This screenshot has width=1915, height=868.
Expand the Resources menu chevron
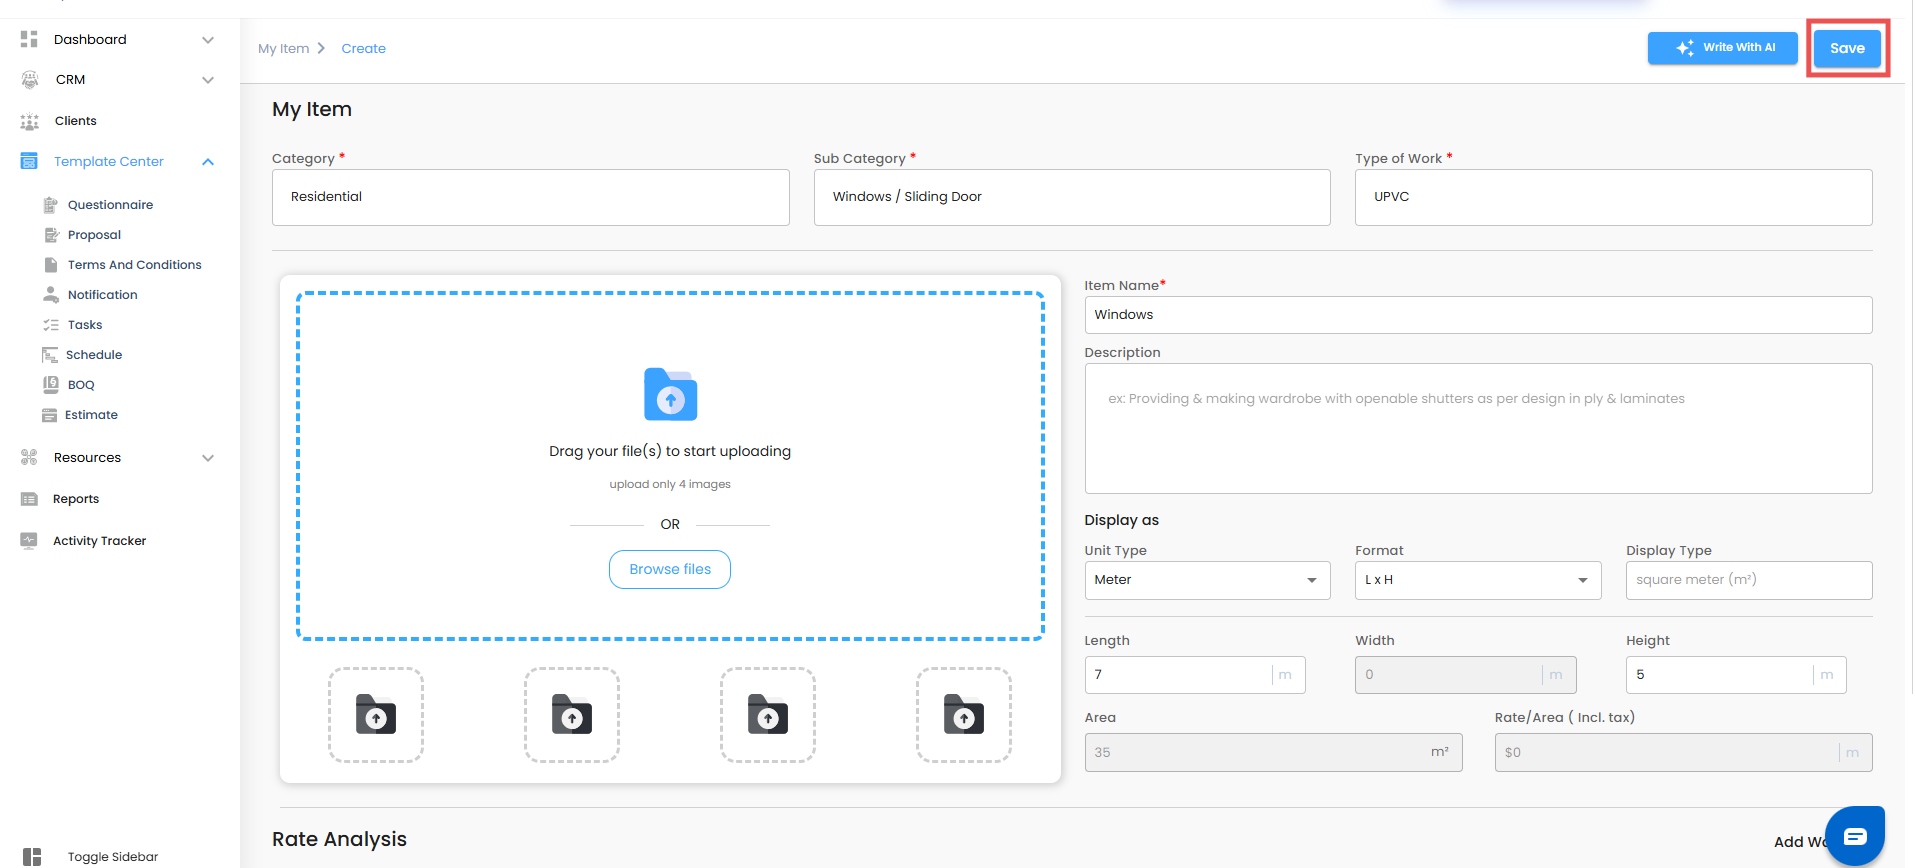208,458
